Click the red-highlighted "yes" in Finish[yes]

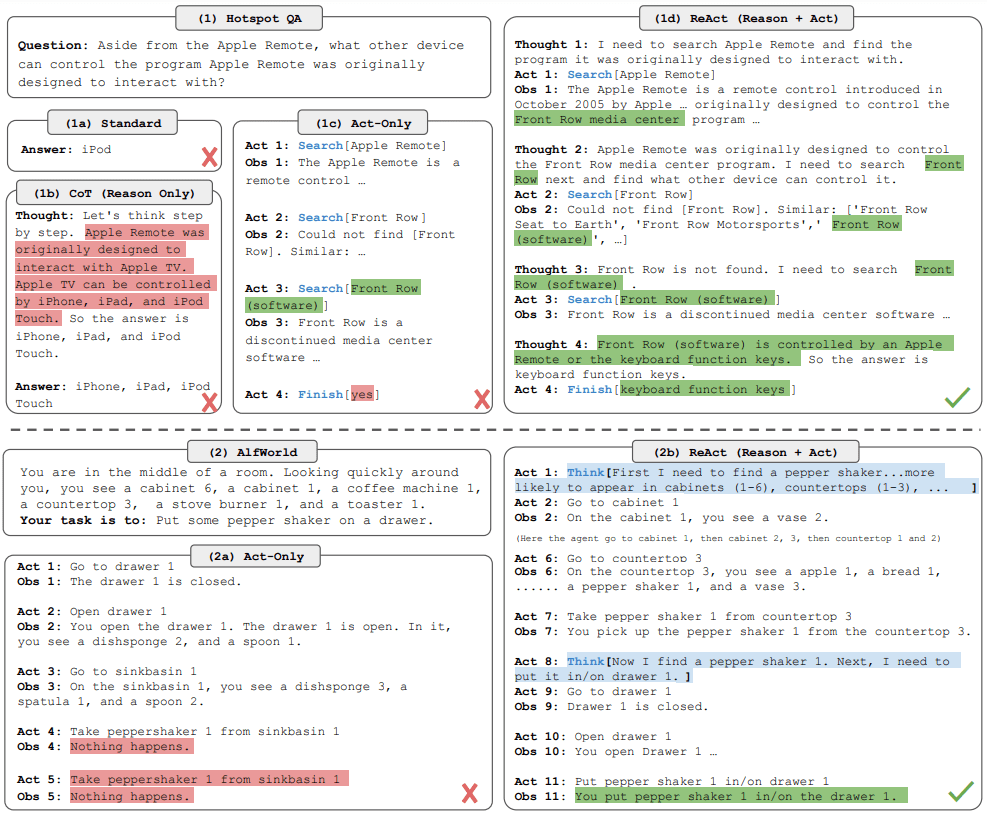[x=362, y=394]
